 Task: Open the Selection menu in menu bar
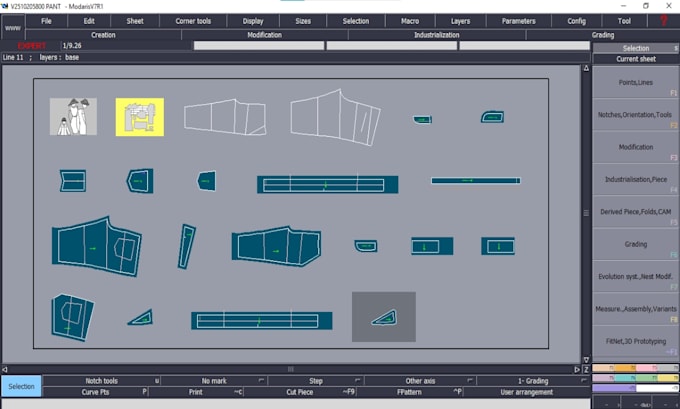click(x=356, y=21)
